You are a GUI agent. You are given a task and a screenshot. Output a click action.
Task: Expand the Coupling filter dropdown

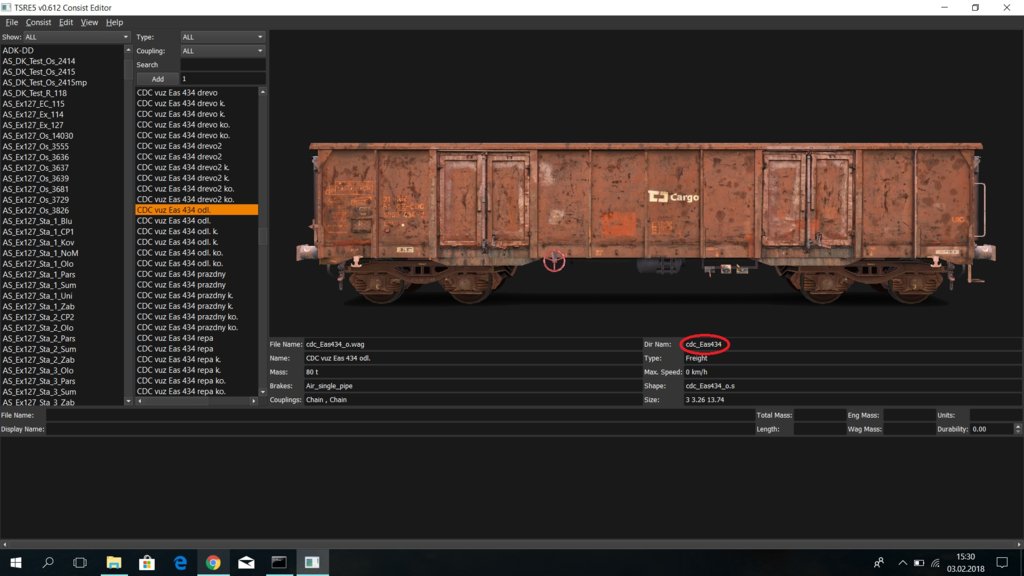221,51
